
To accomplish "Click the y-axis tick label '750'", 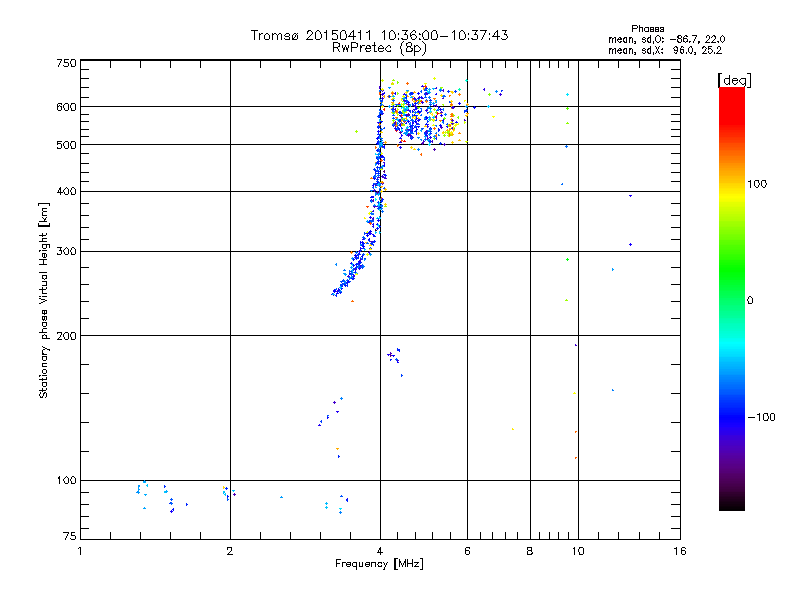I will pos(66,63).
